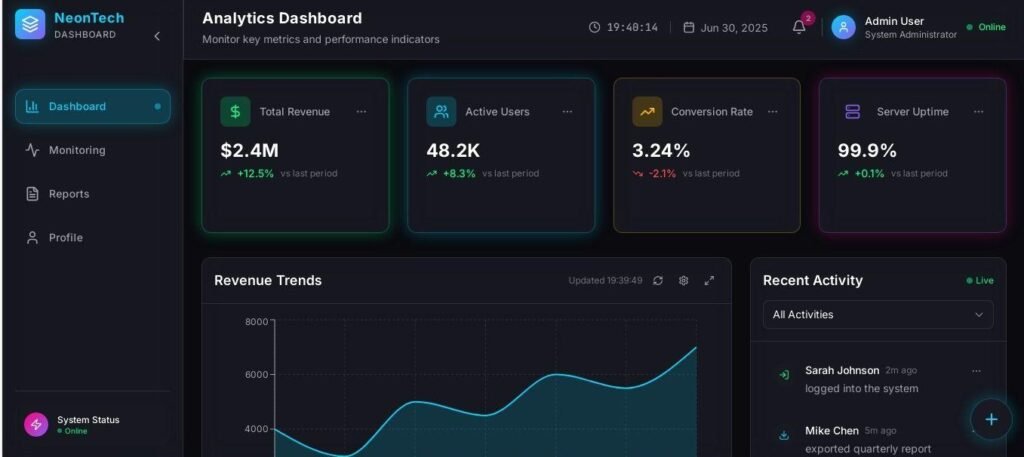Click the Admin User avatar
Image resolution: width=1024 pixels, height=457 pixels.
(x=843, y=27)
